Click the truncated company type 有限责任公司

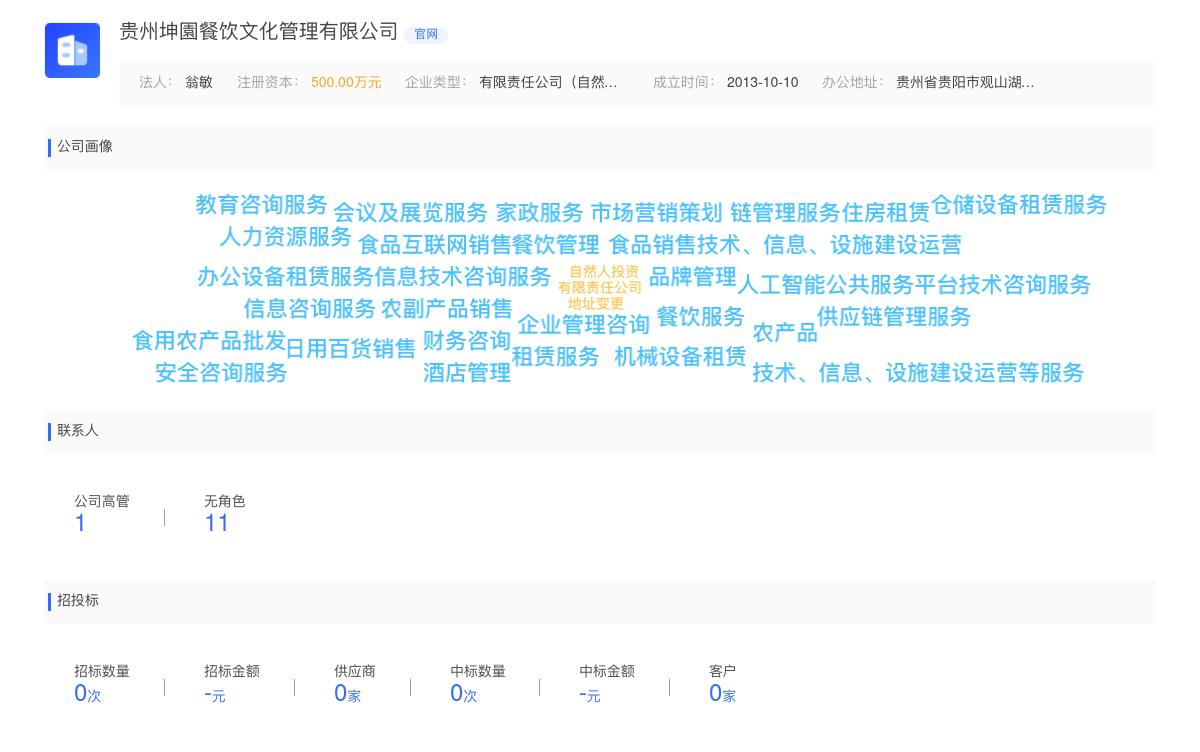point(548,83)
